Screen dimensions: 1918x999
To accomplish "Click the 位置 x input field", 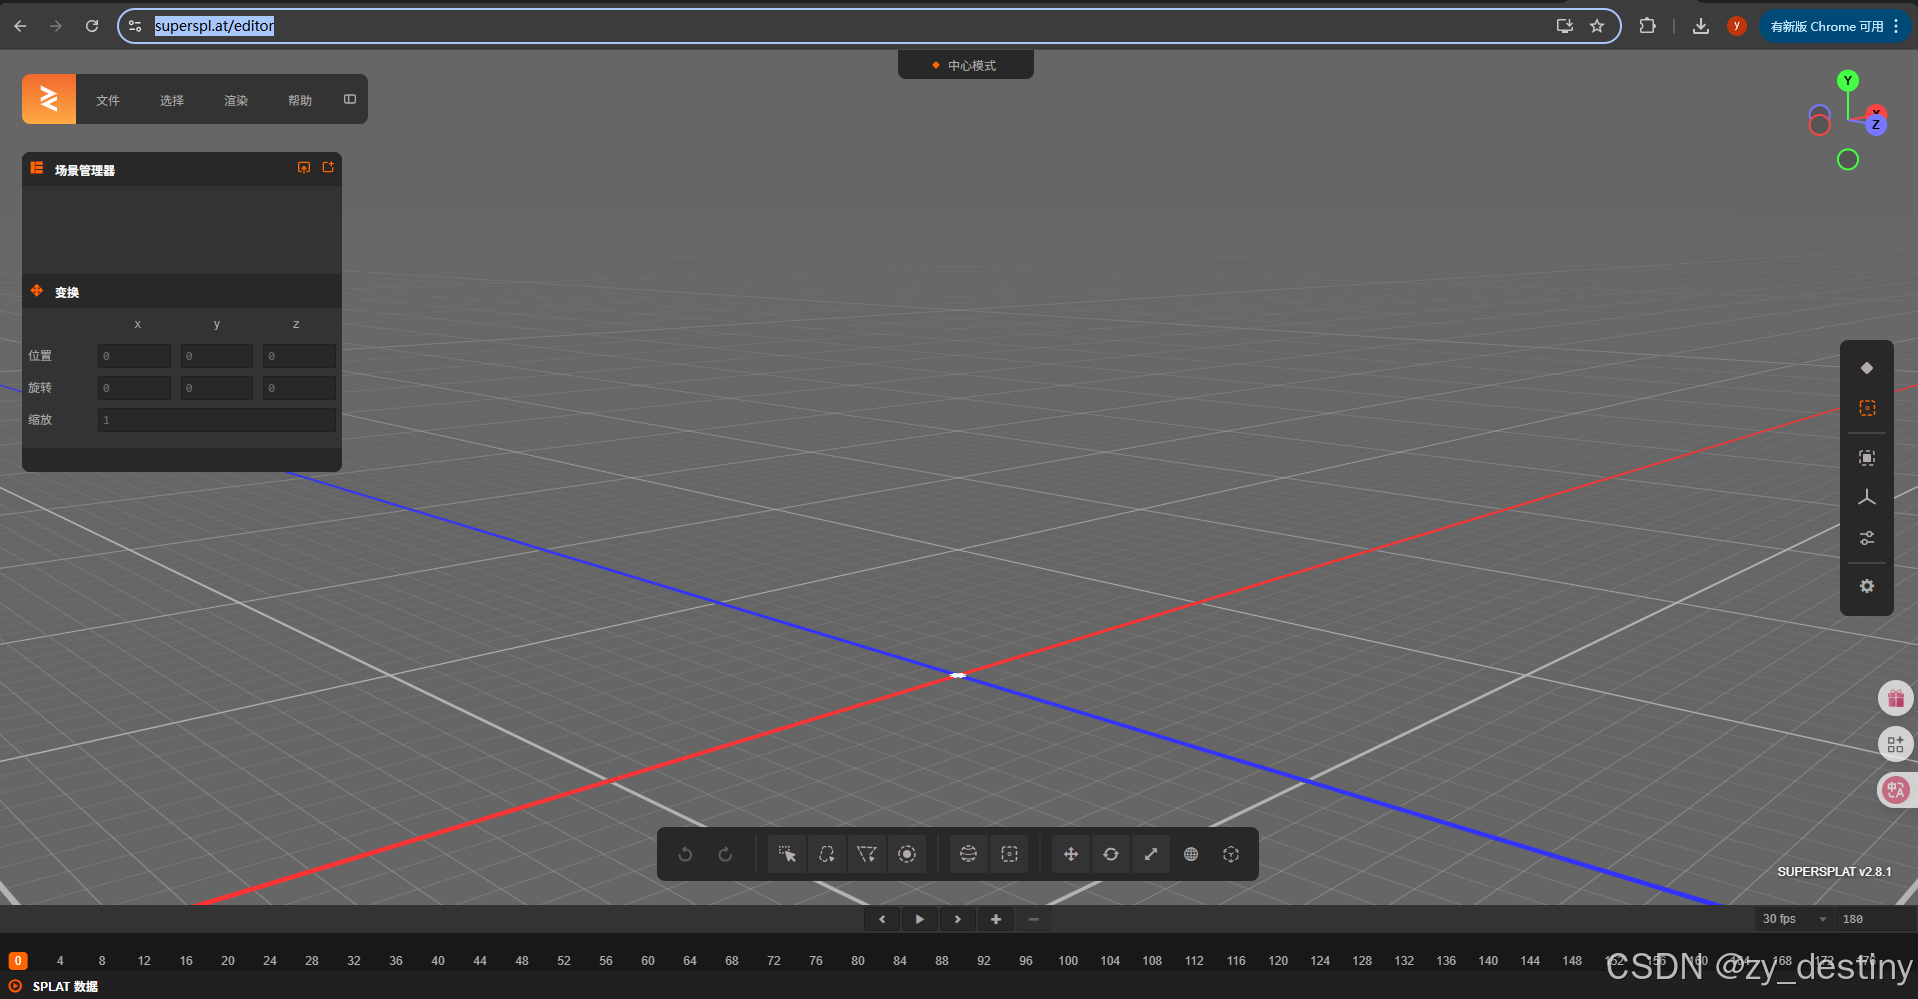I will 134,356.
